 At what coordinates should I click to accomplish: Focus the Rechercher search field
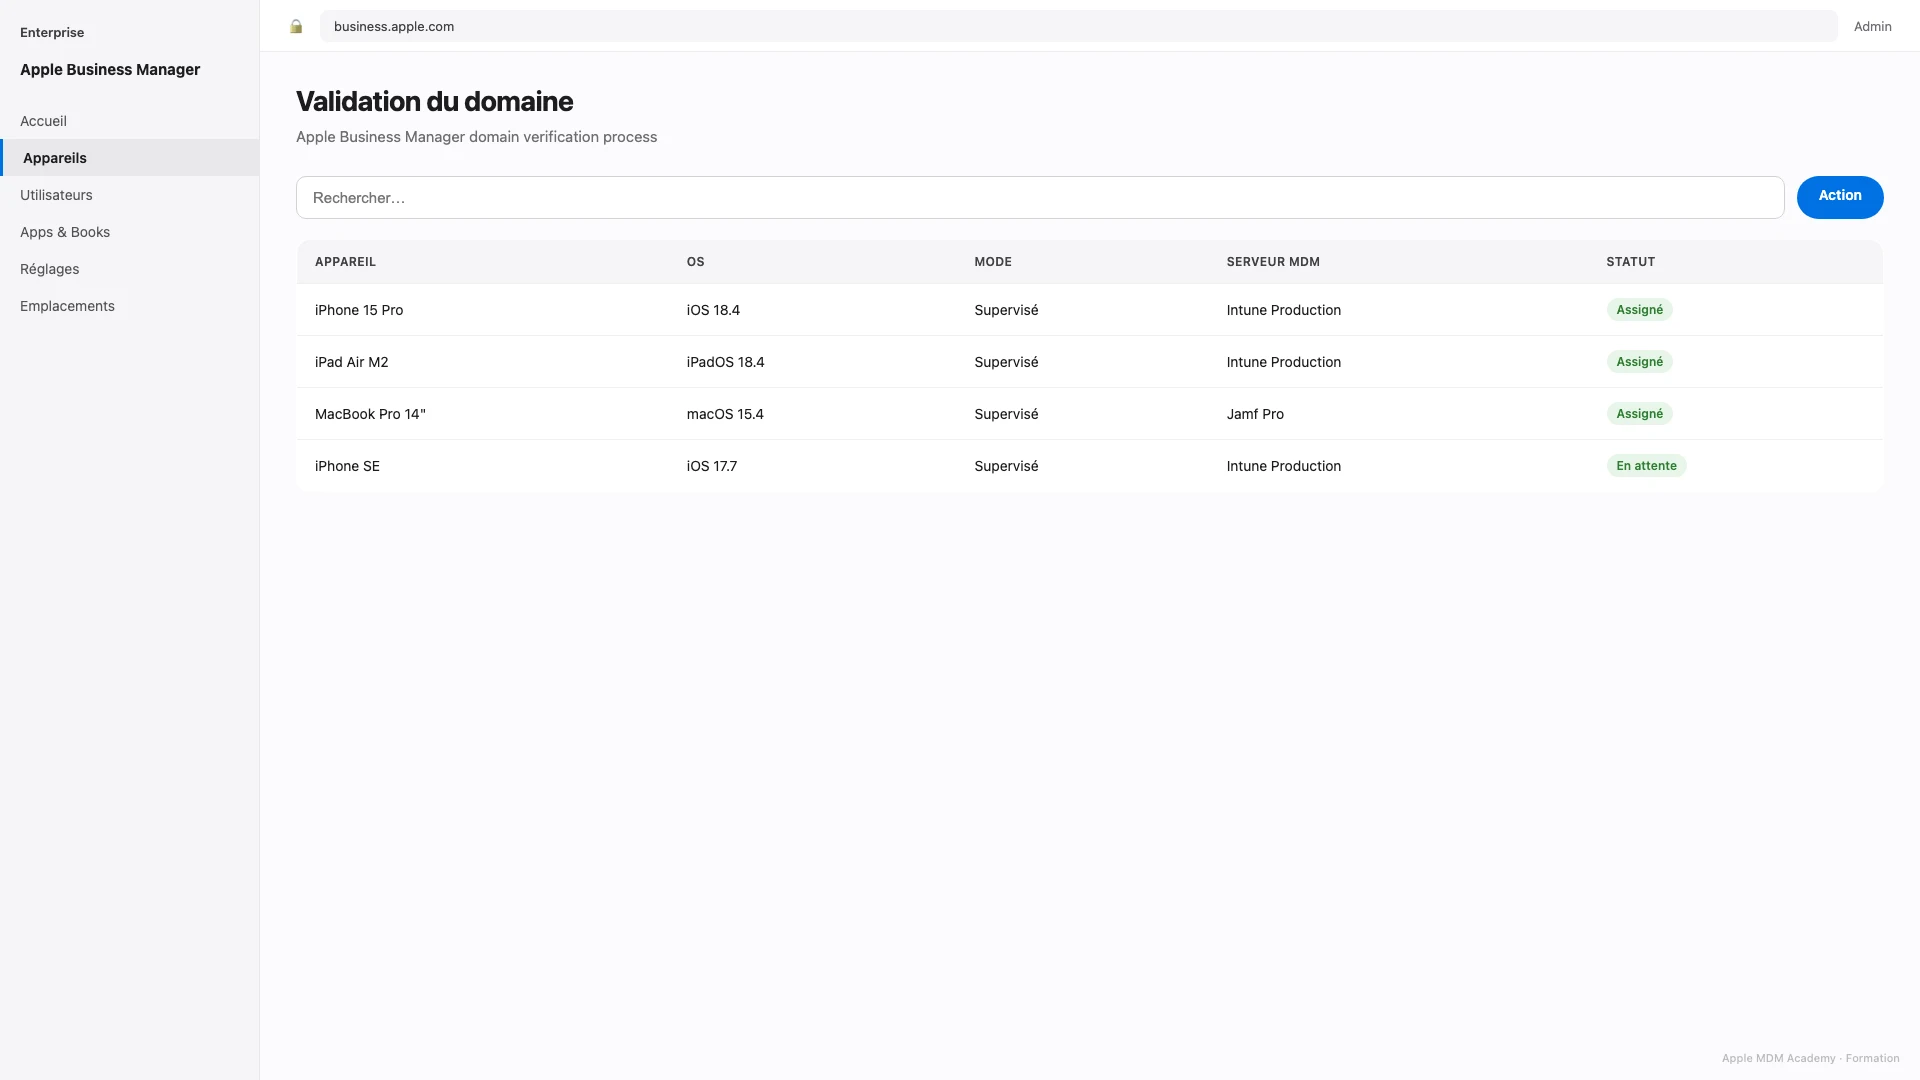point(1040,198)
